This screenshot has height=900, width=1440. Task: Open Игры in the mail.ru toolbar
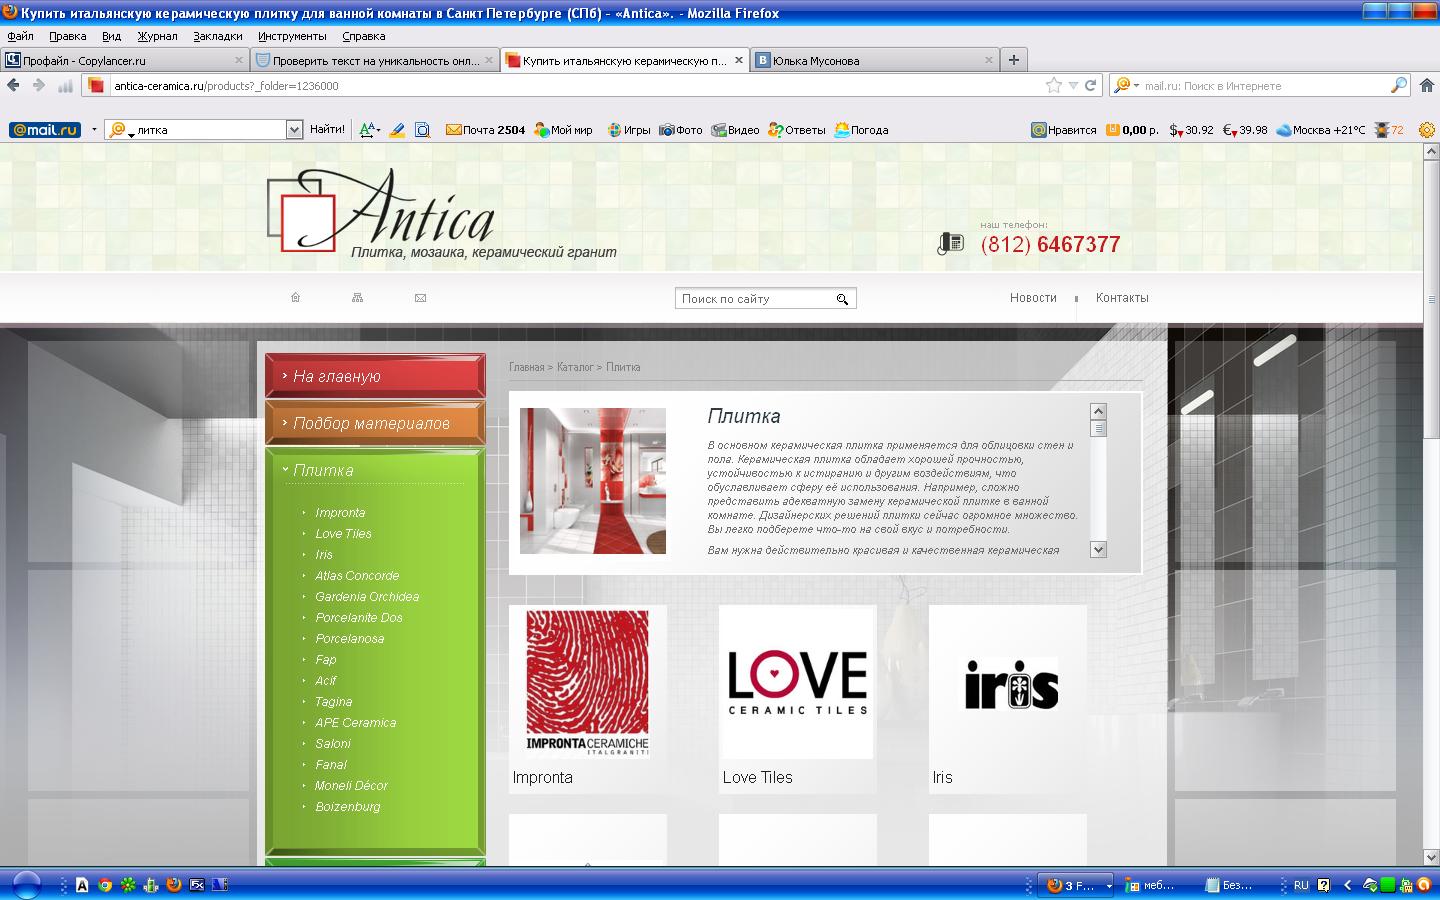[629, 130]
